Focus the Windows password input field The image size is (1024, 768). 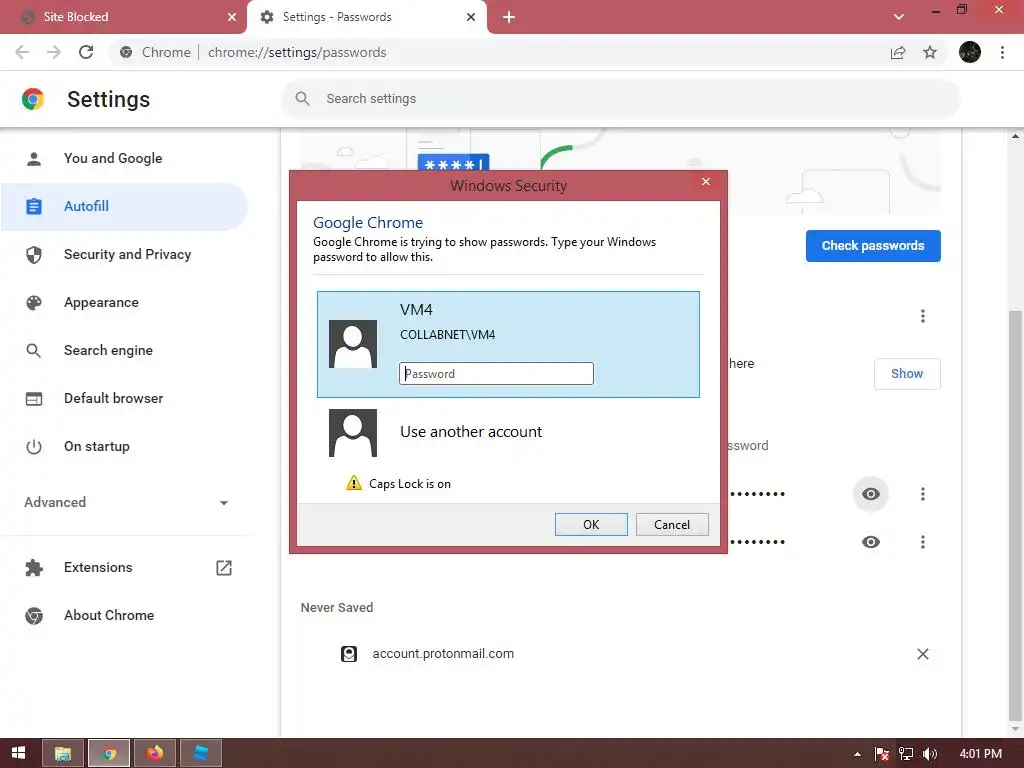(x=496, y=374)
